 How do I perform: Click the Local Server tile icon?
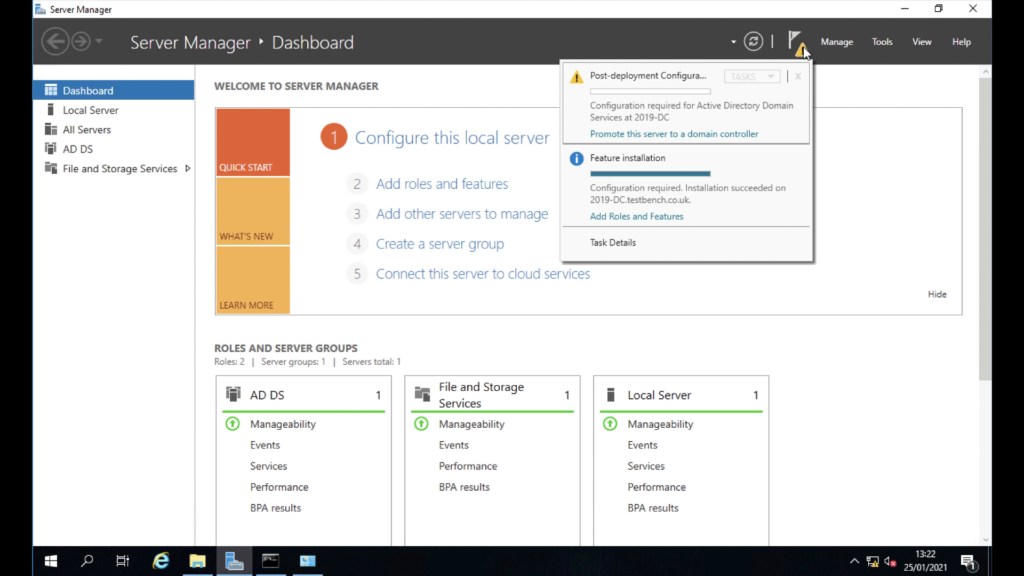[611, 394]
